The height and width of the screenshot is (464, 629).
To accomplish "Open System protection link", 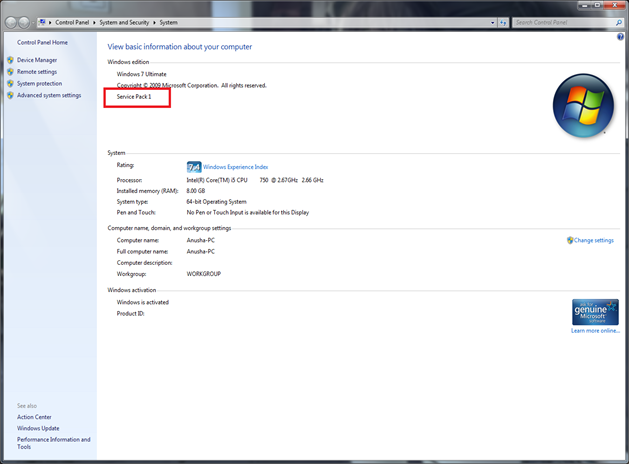I will coord(39,83).
